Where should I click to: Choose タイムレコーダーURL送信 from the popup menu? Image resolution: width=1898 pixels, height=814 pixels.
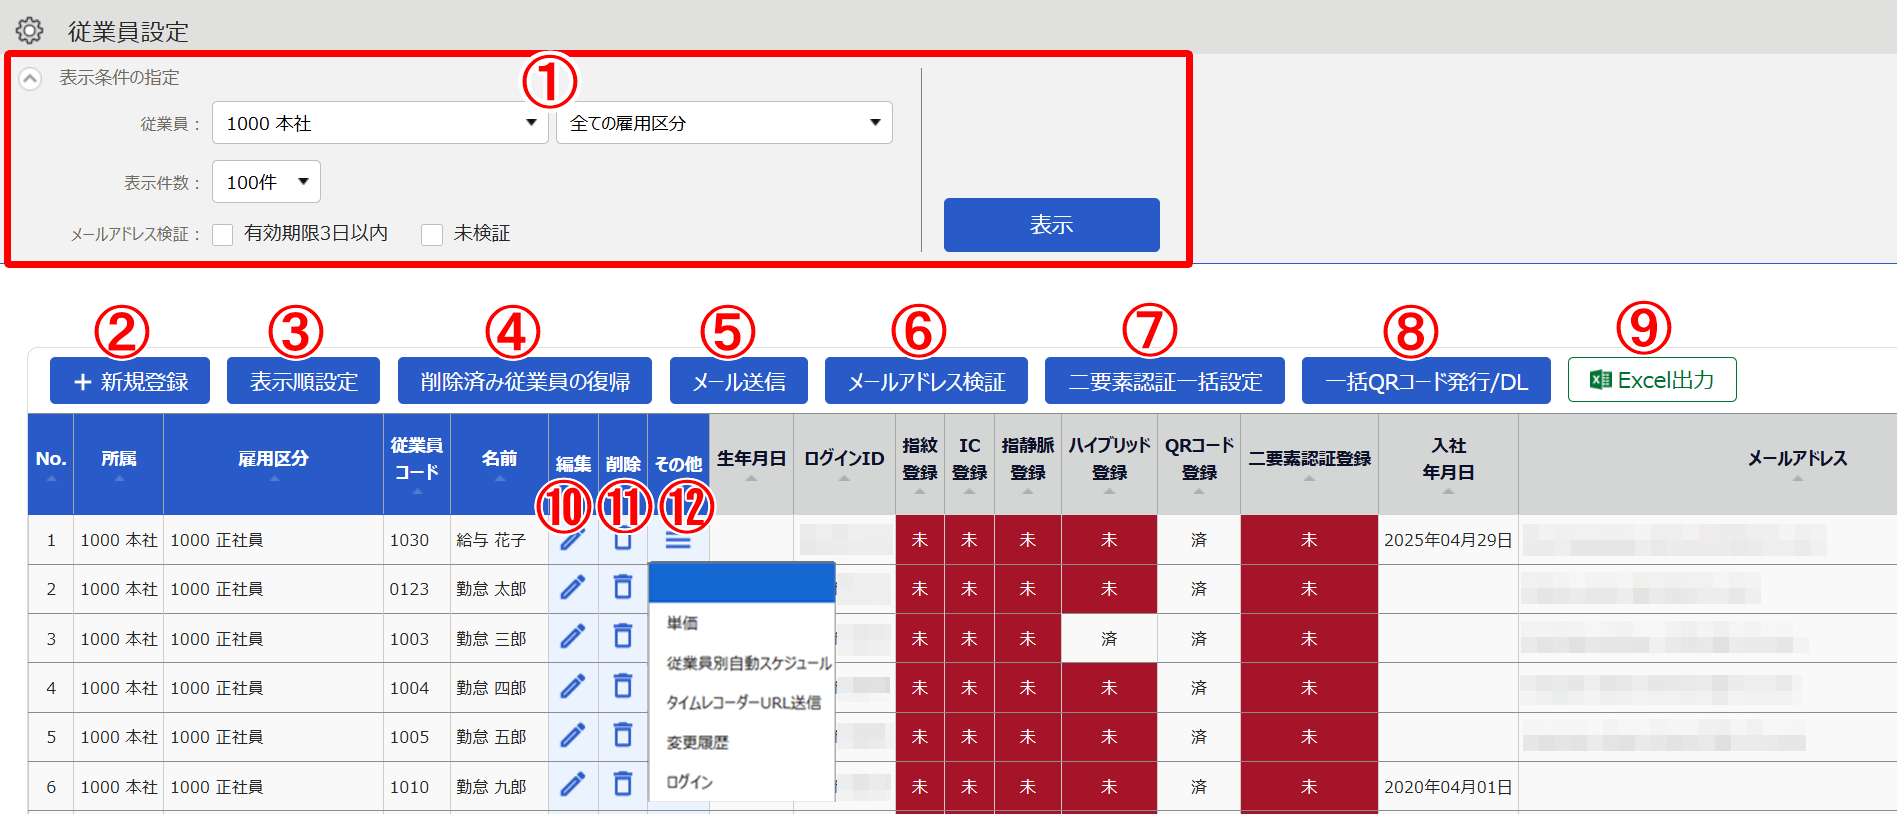point(742,702)
